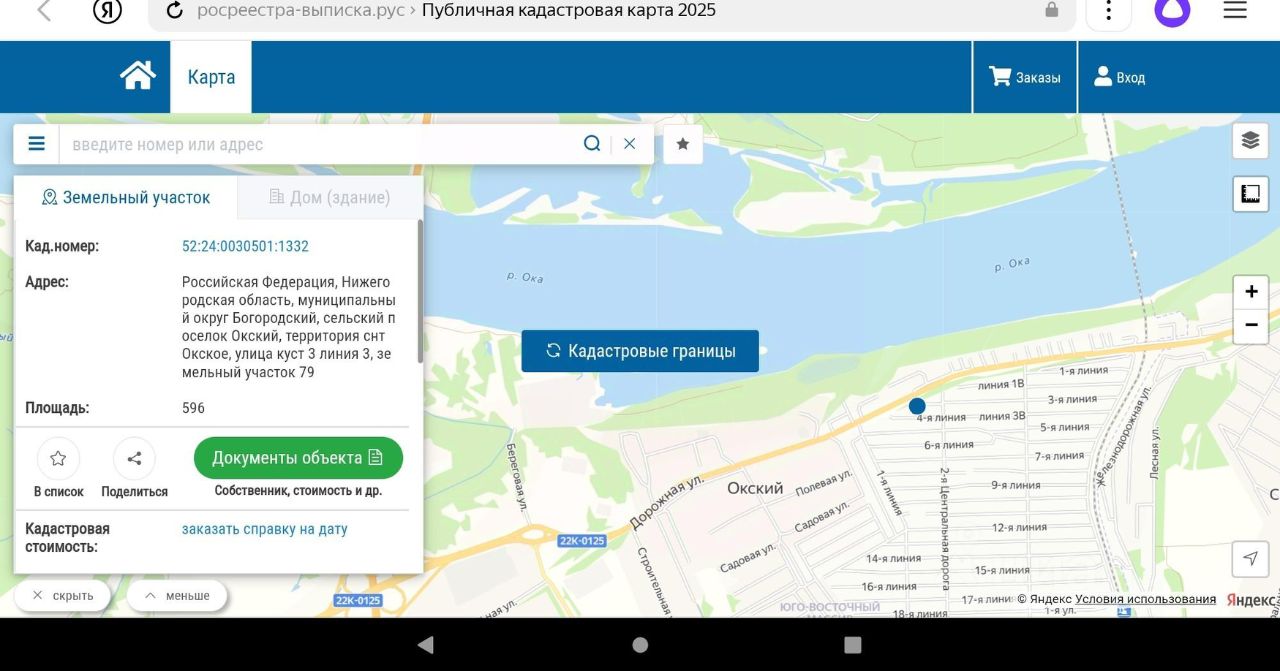Click the address bar URL text
This screenshot has height=671, width=1280.
point(456,10)
